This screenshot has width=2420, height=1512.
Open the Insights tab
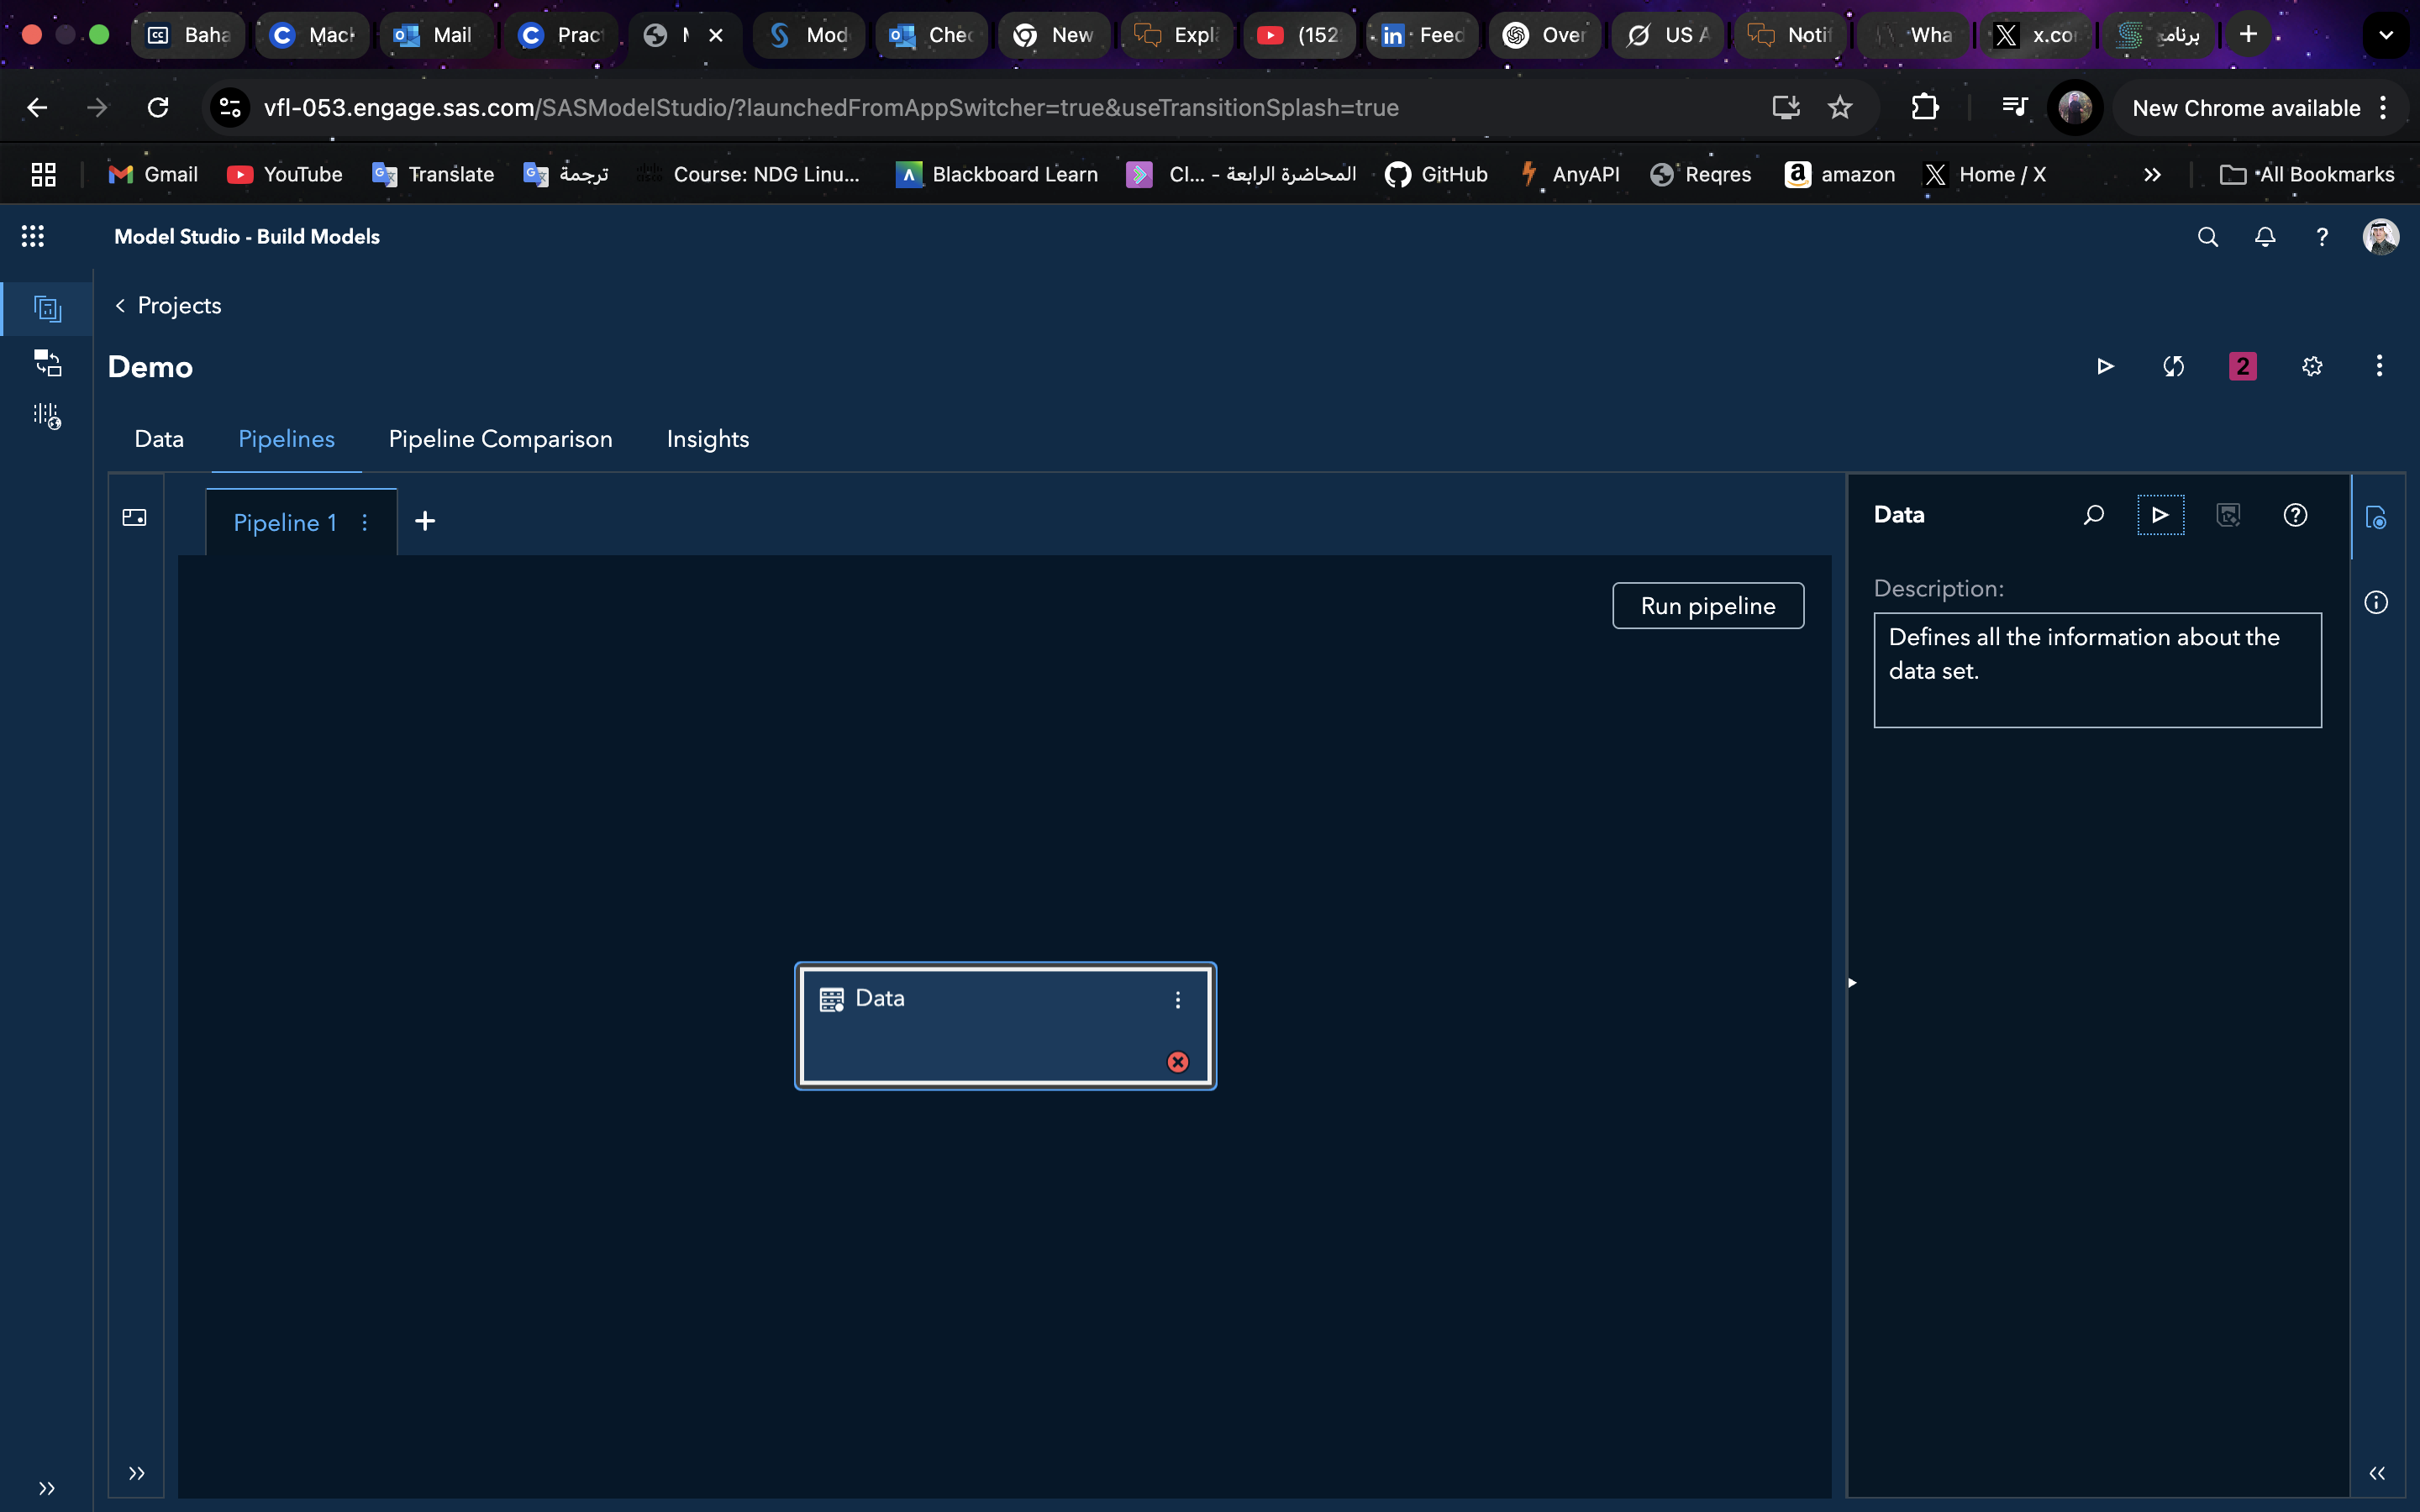(x=707, y=439)
